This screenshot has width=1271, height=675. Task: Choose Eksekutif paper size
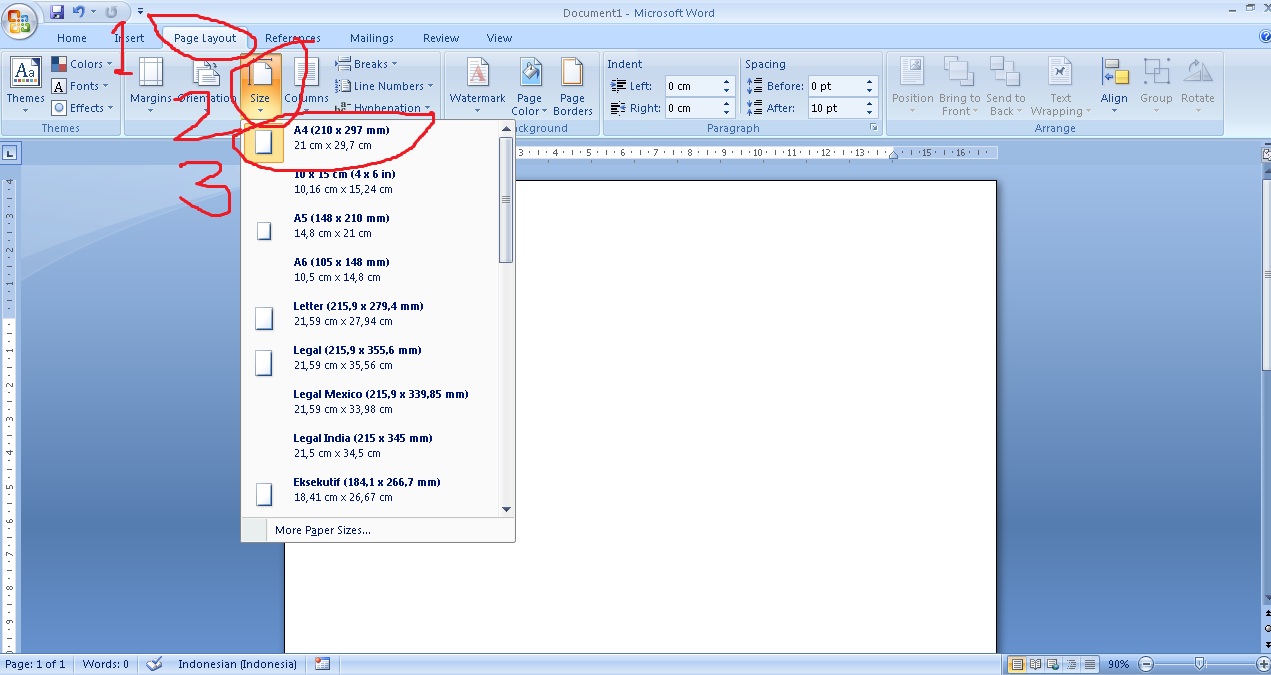pyautogui.click(x=371, y=490)
